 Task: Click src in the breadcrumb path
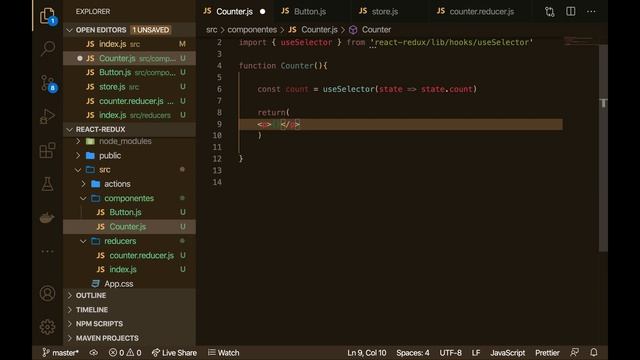pyautogui.click(x=211, y=30)
